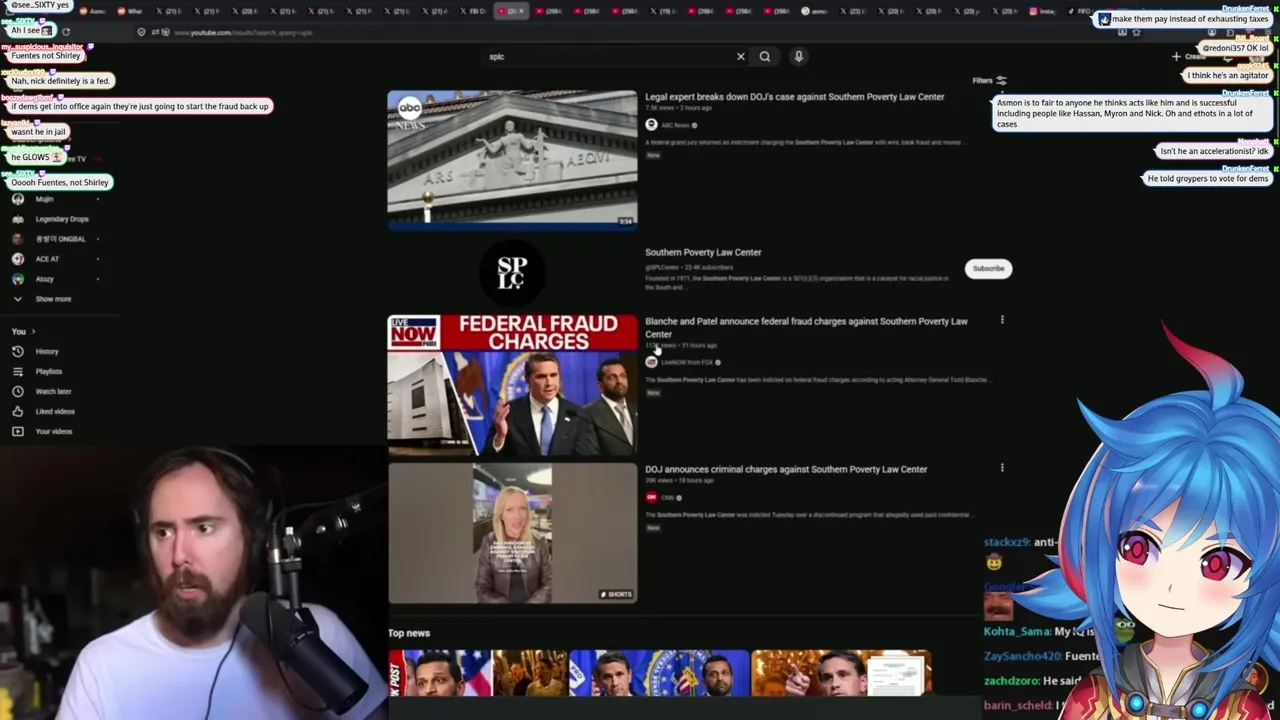Expand the 'You' section chevron

click(x=33, y=331)
